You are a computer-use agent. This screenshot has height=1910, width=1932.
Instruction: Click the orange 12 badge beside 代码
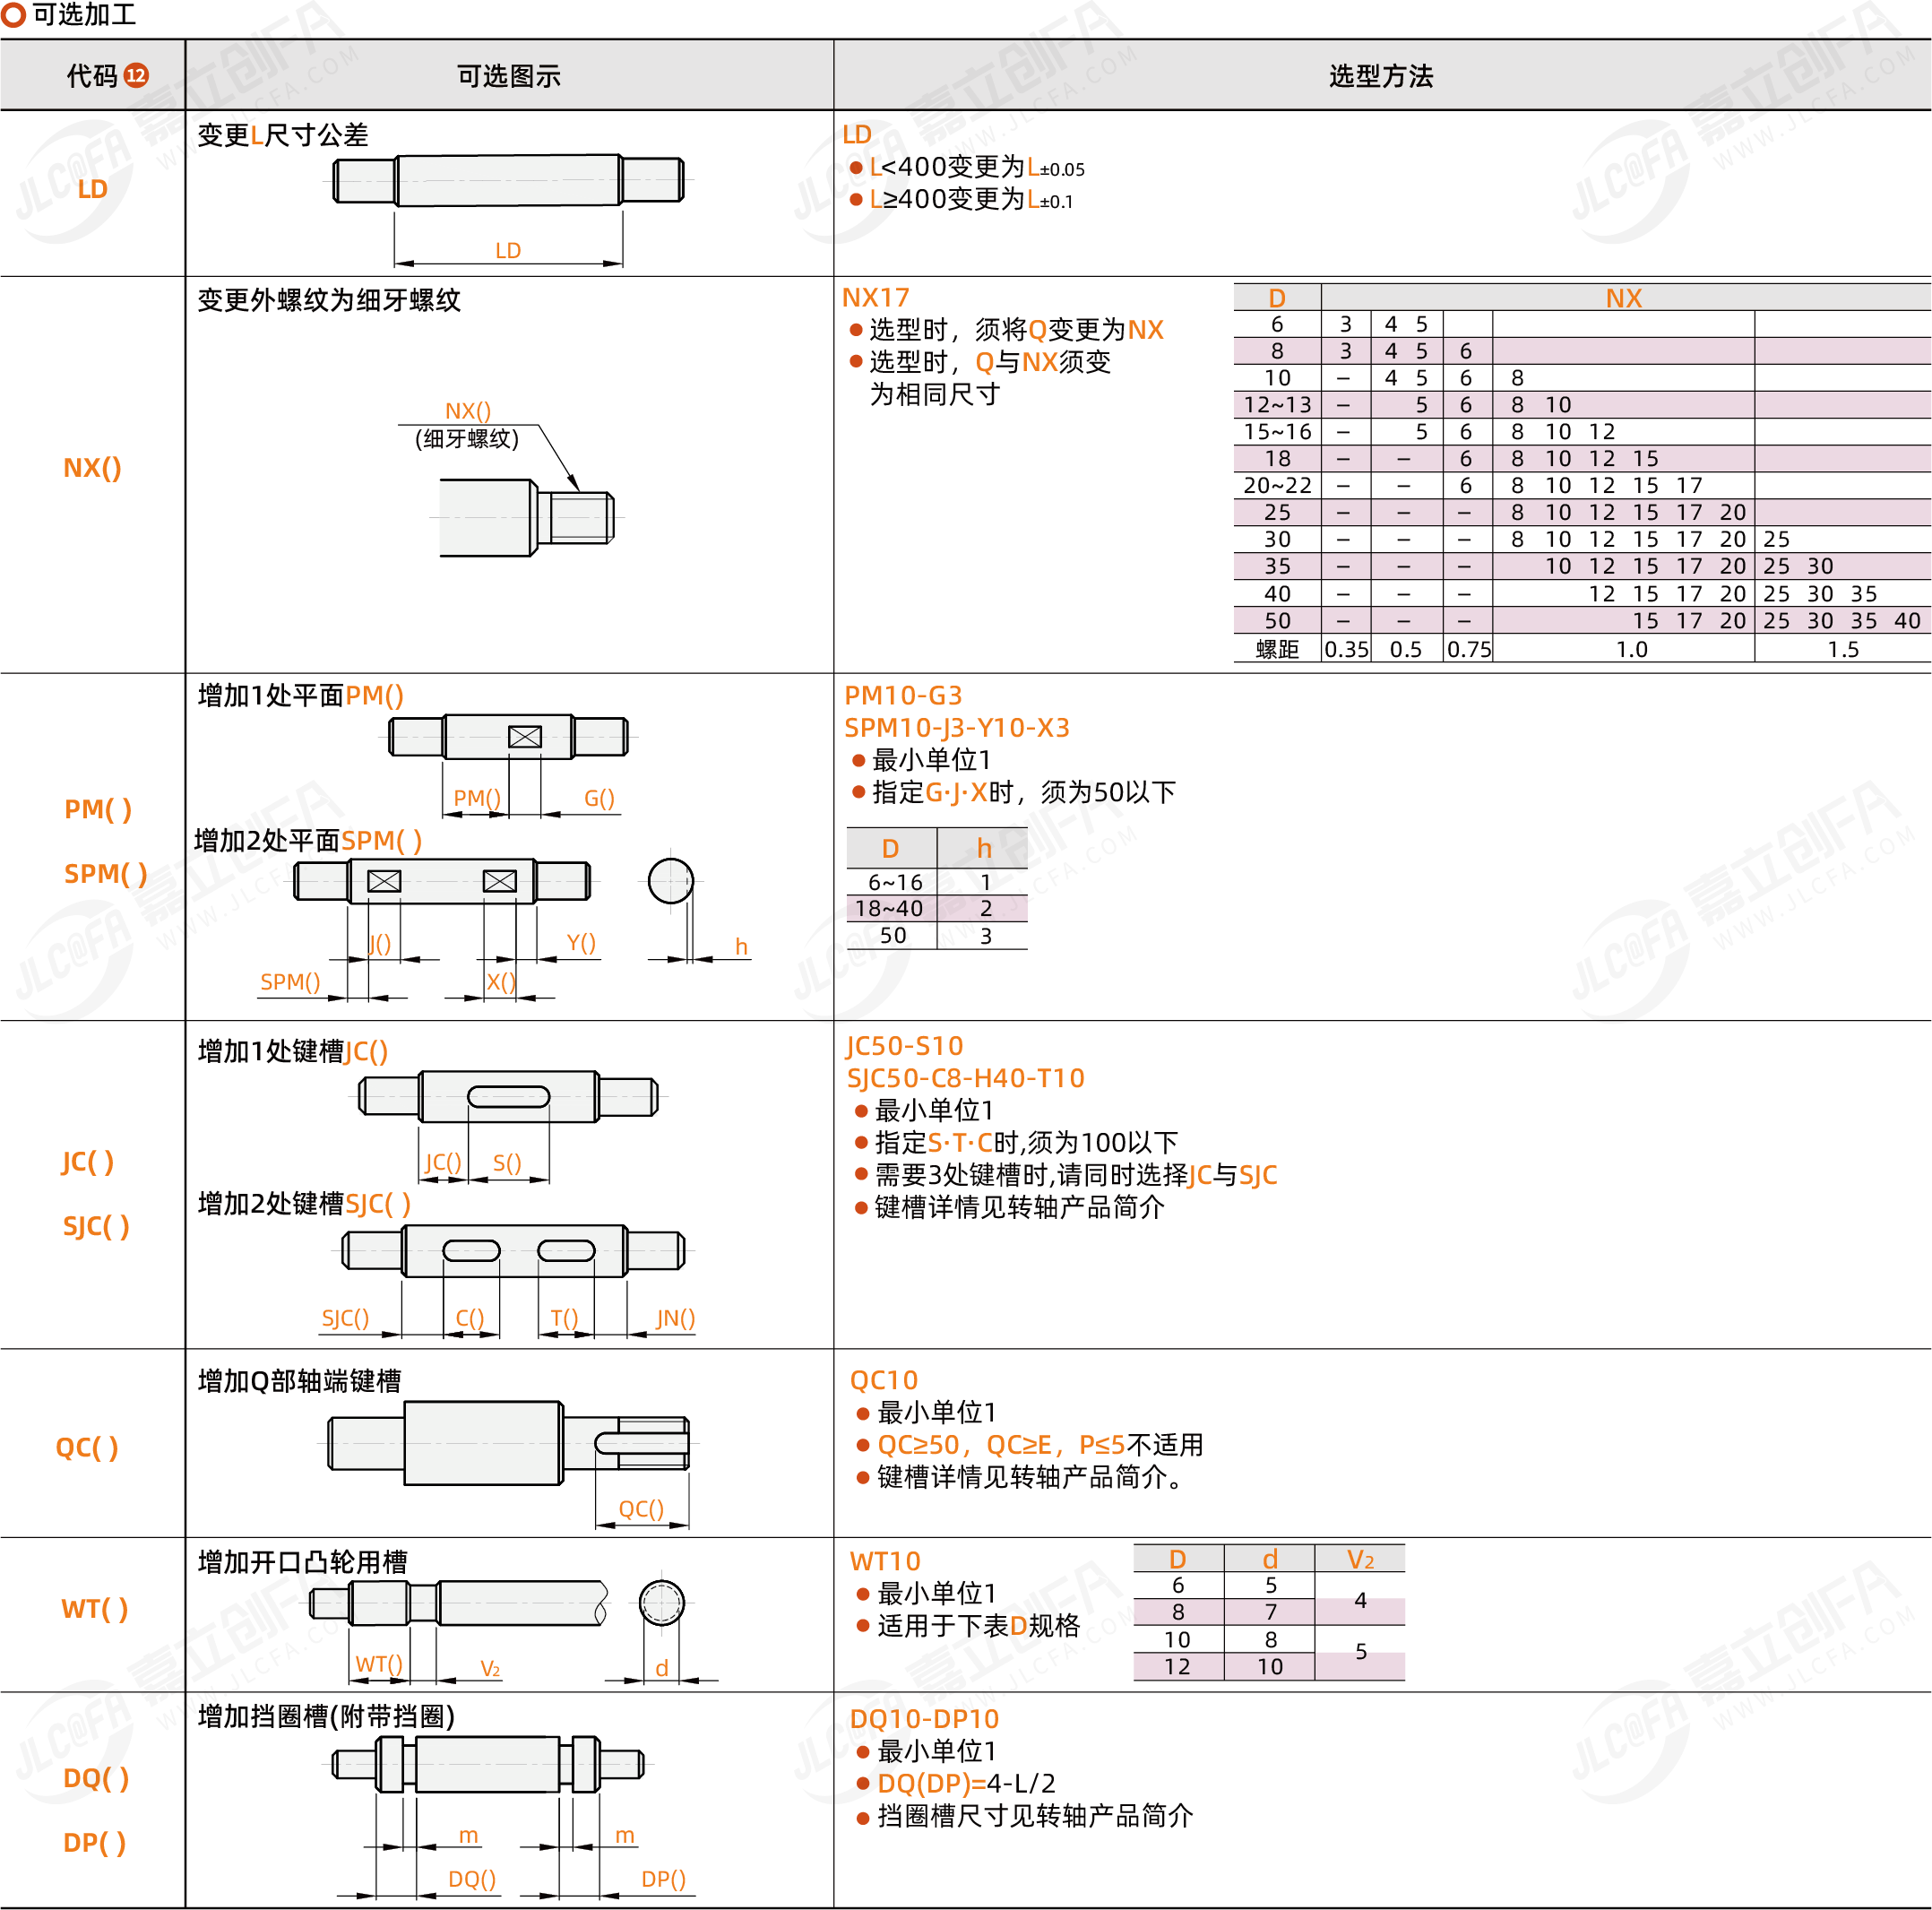pos(136,75)
